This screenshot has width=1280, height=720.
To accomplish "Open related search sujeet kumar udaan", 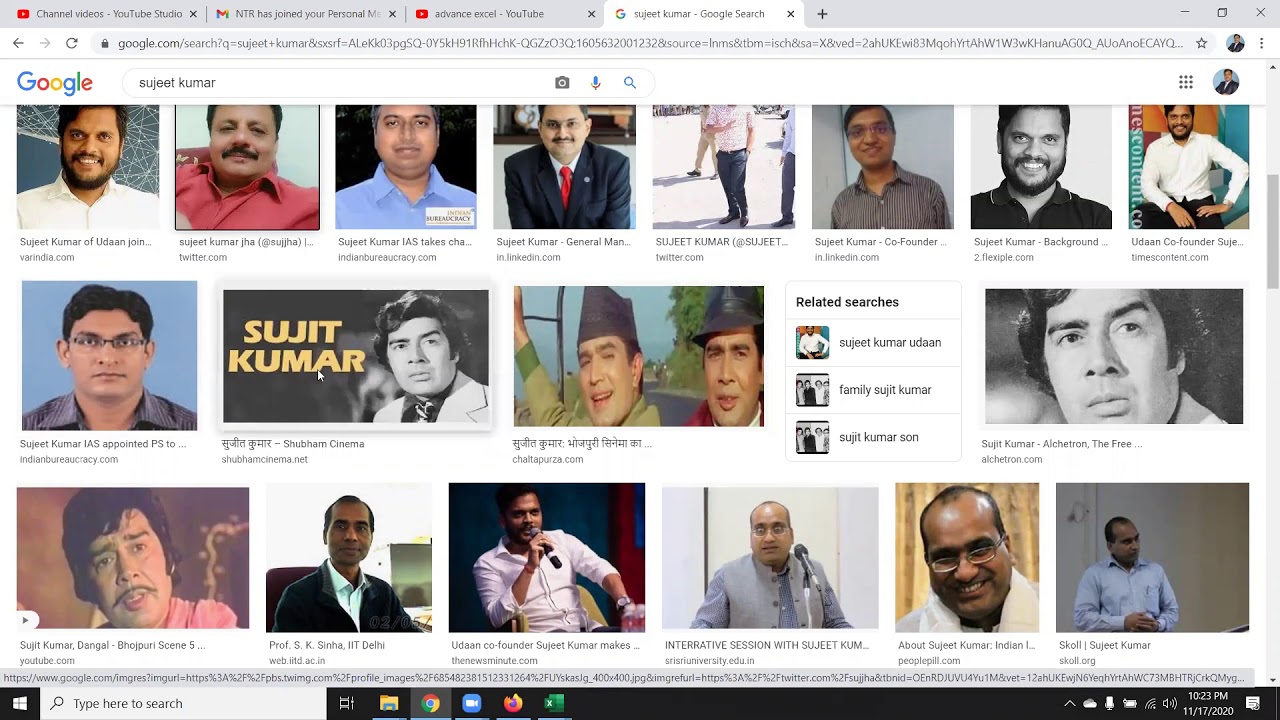I will [x=873, y=343].
